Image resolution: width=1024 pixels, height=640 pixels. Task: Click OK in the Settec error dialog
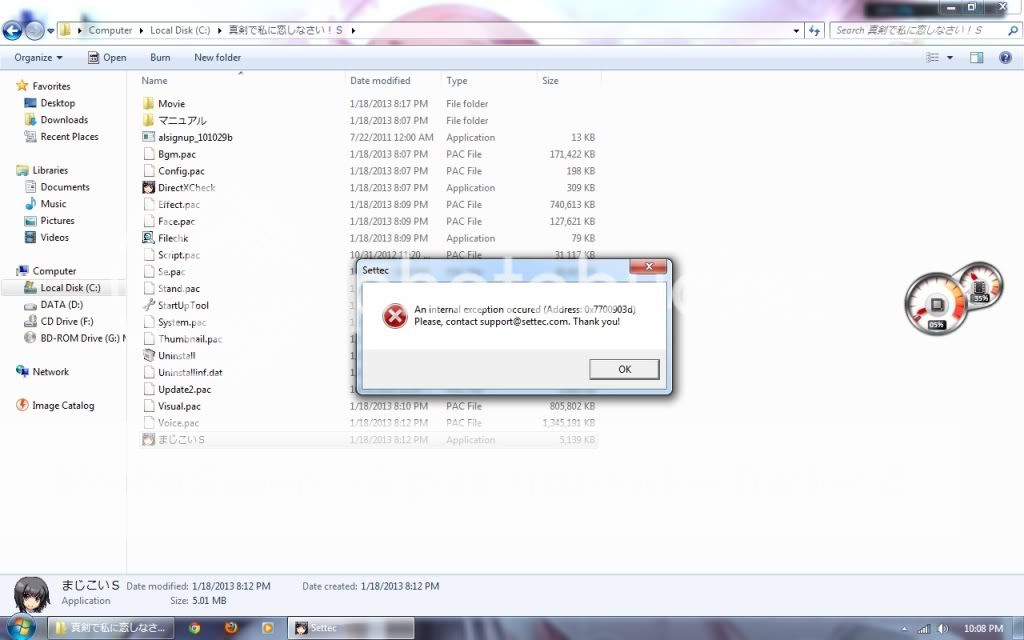(624, 369)
